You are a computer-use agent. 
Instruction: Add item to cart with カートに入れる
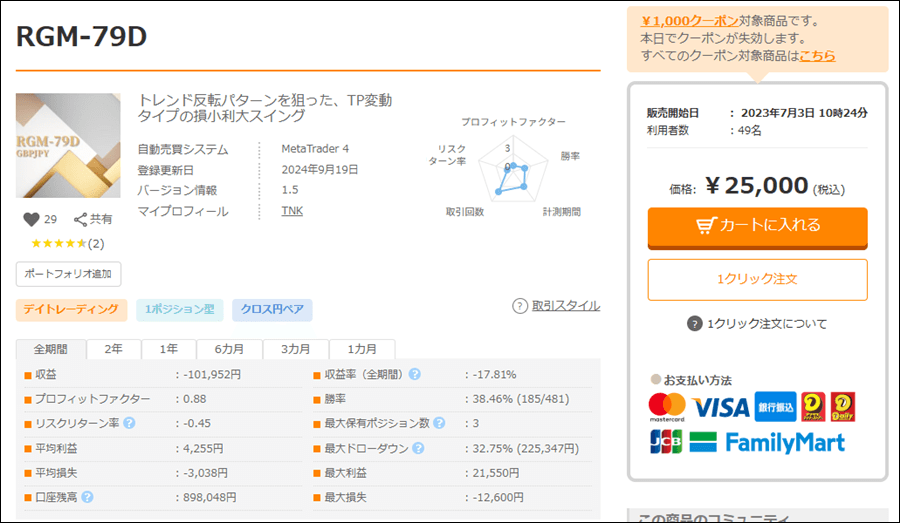point(757,226)
